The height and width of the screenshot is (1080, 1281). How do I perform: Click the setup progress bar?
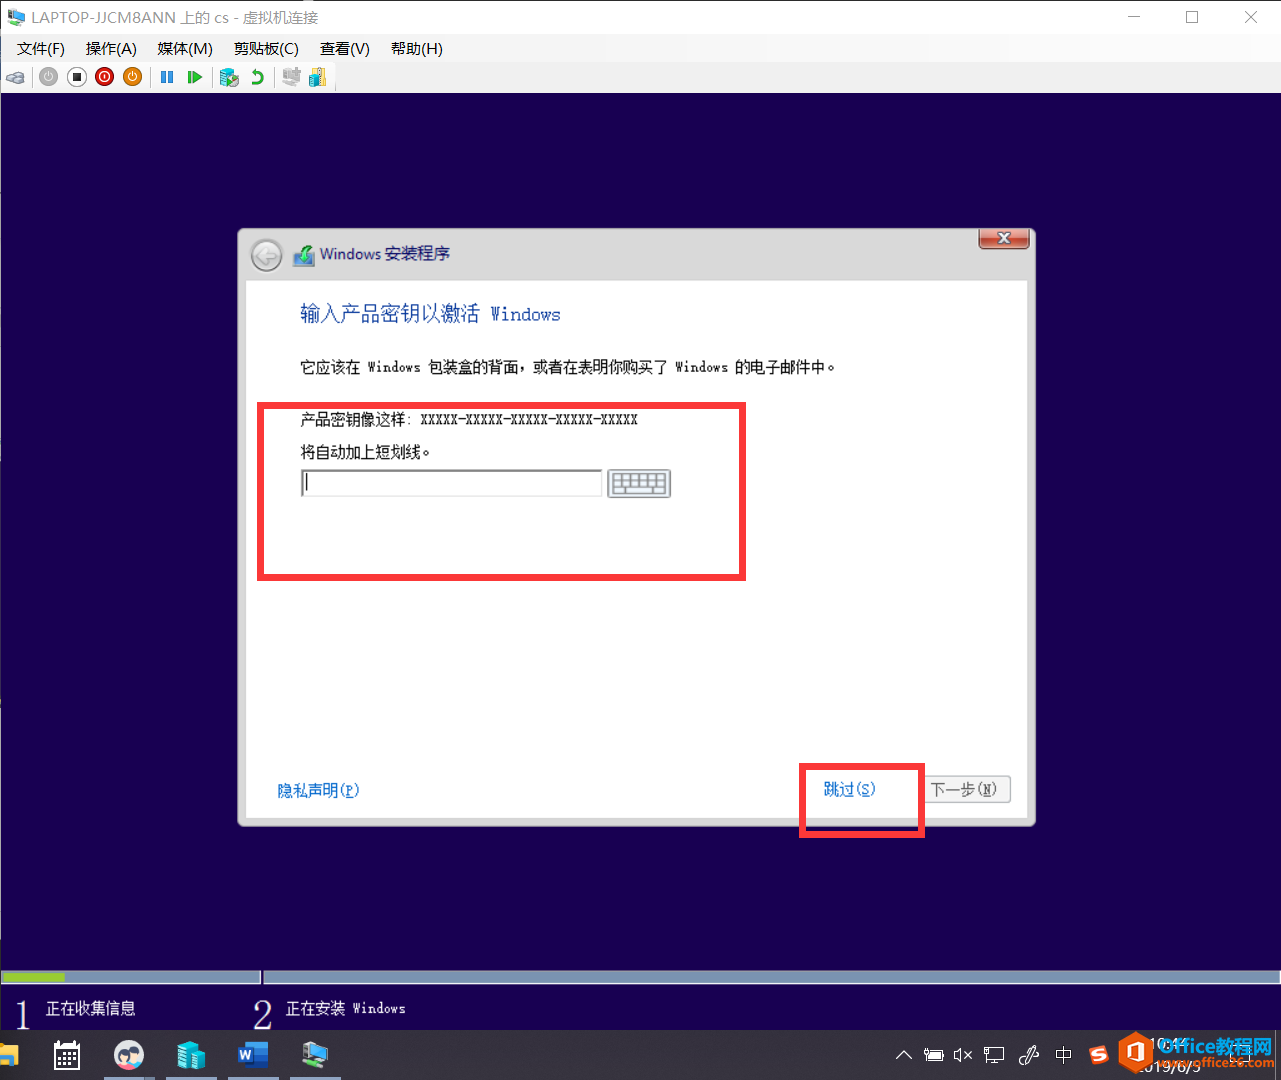point(640,977)
